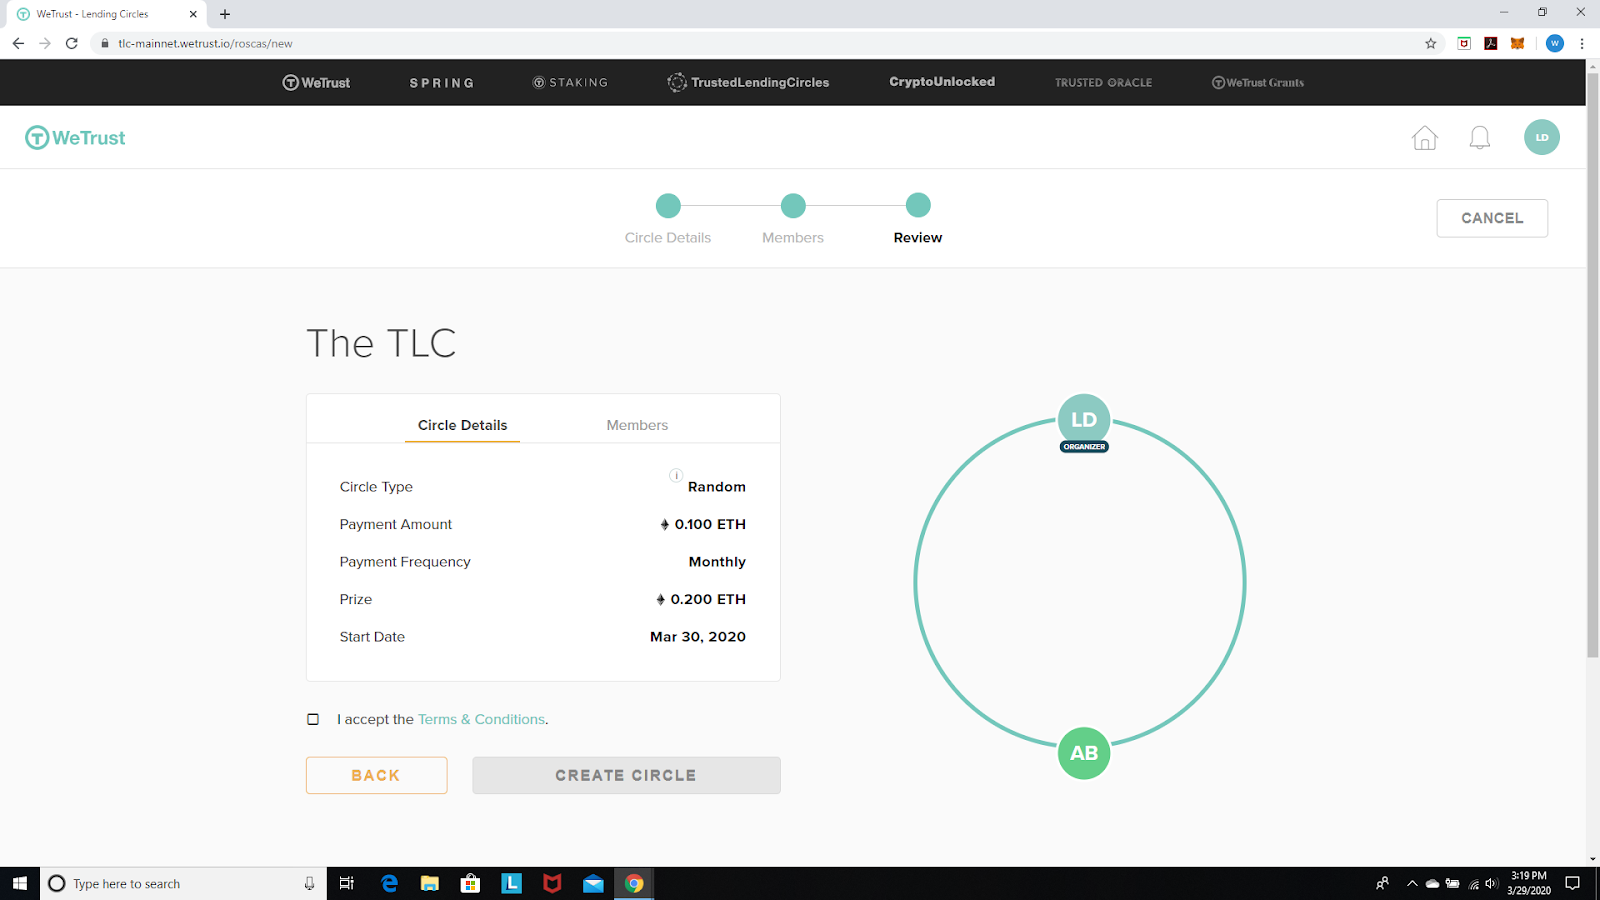Open the LD profile avatar in header
1600x900 pixels.
pyautogui.click(x=1542, y=137)
